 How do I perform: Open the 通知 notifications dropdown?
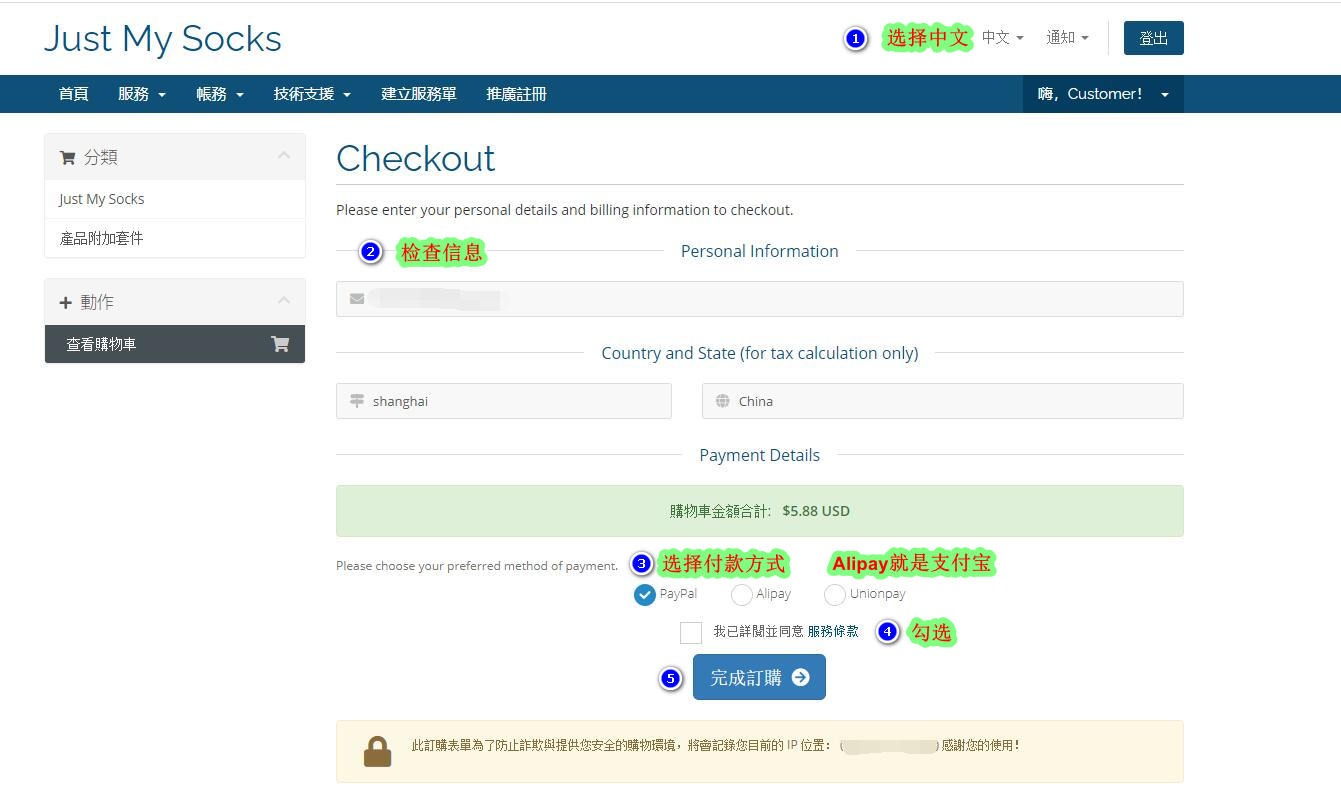[x=1067, y=38]
